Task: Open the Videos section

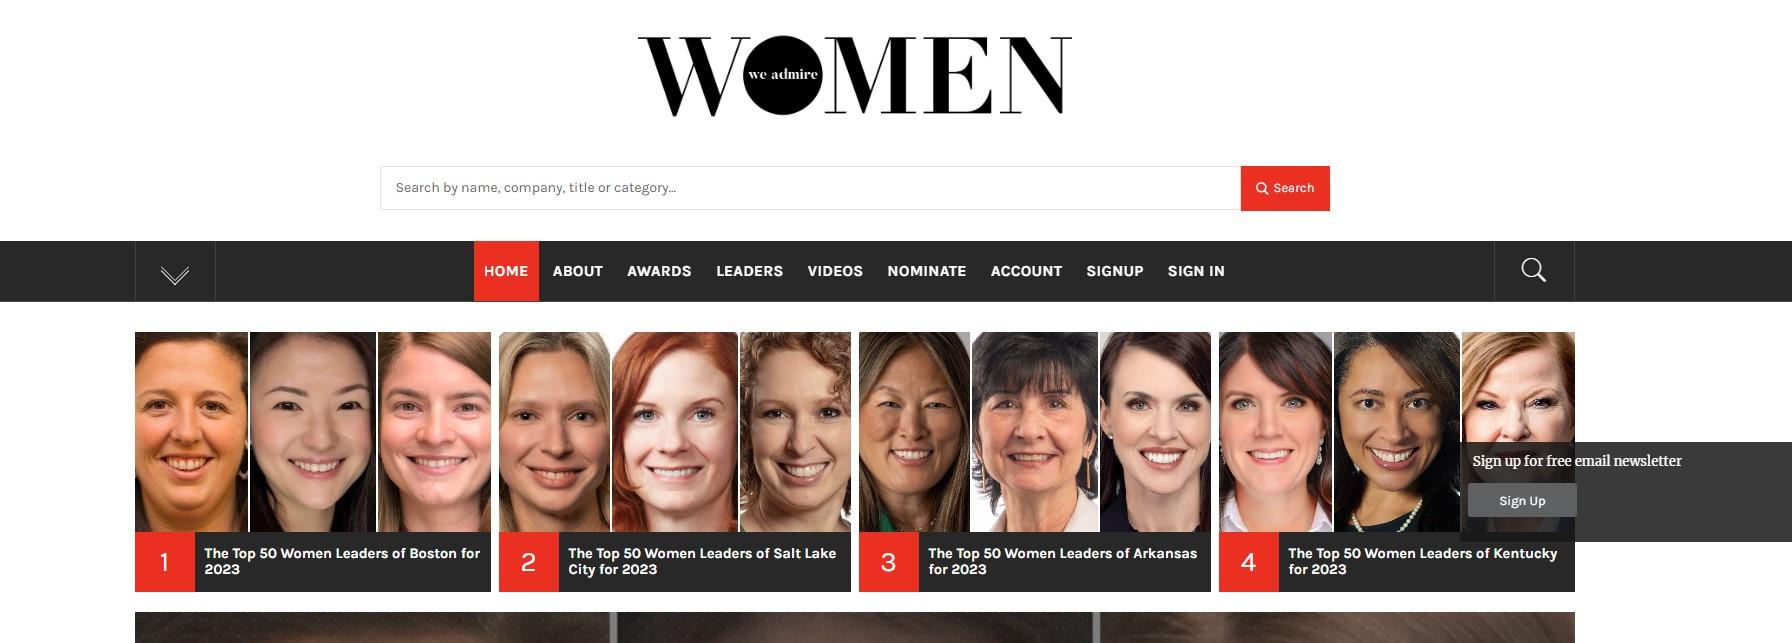Action: (835, 271)
